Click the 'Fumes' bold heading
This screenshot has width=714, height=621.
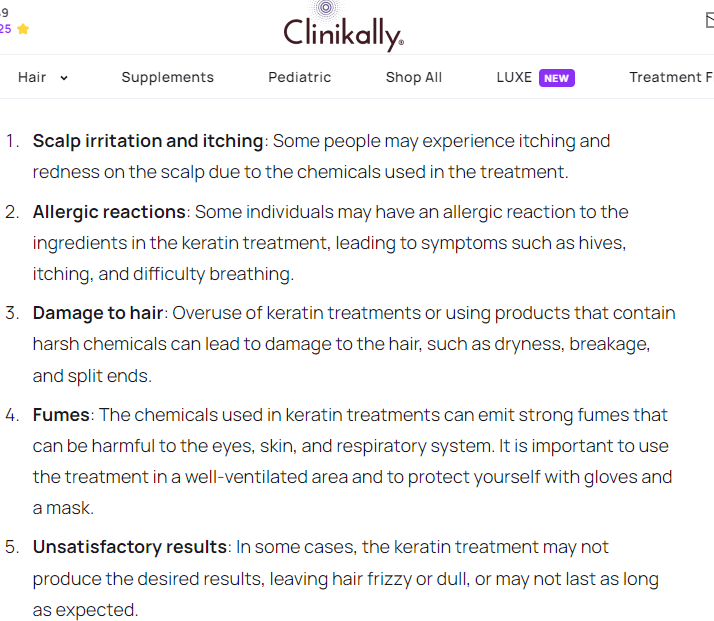(61, 415)
